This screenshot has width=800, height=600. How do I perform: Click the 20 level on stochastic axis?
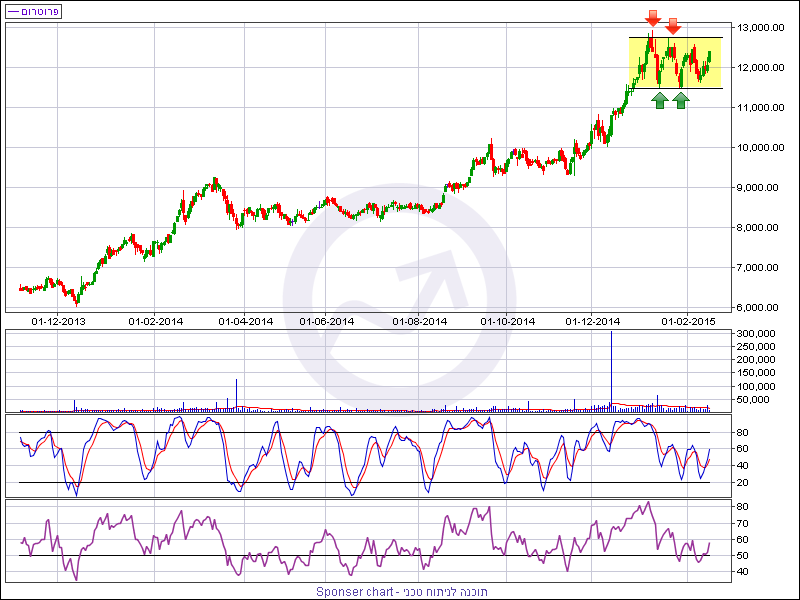pos(743,482)
